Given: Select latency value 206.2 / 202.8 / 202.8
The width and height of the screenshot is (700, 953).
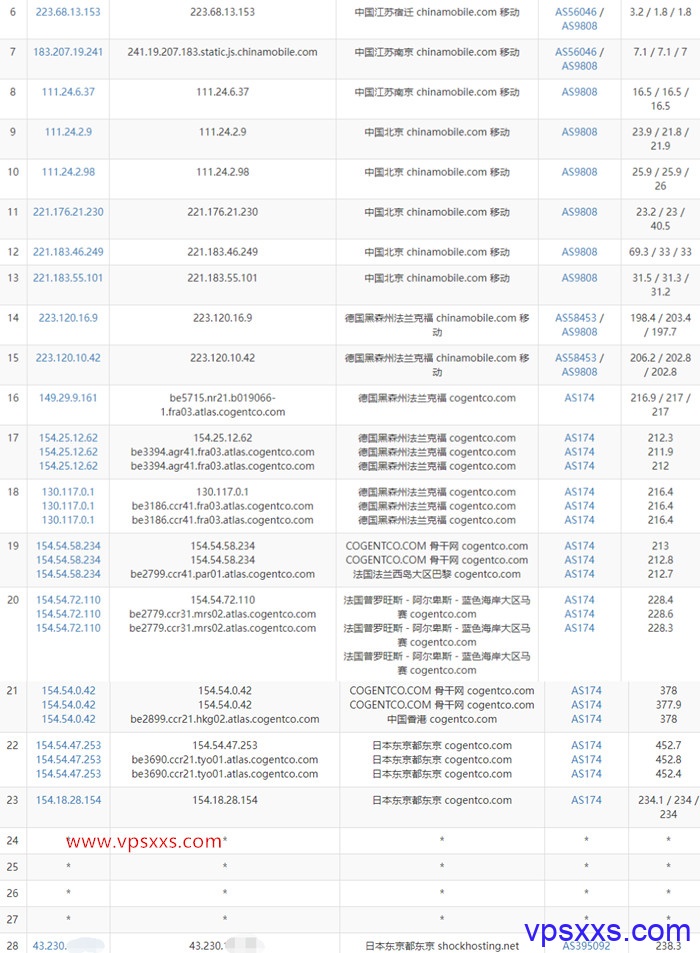Looking at the screenshot, I should pyautogui.click(x=661, y=365).
